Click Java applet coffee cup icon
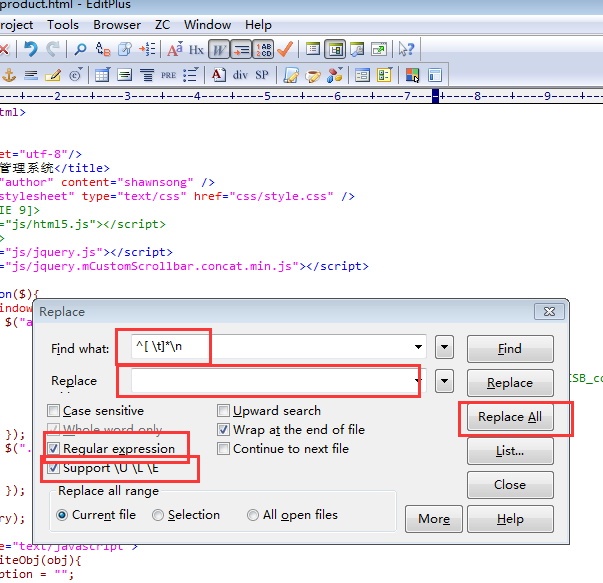Screen dimensions: 603x583 pos(313,75)
